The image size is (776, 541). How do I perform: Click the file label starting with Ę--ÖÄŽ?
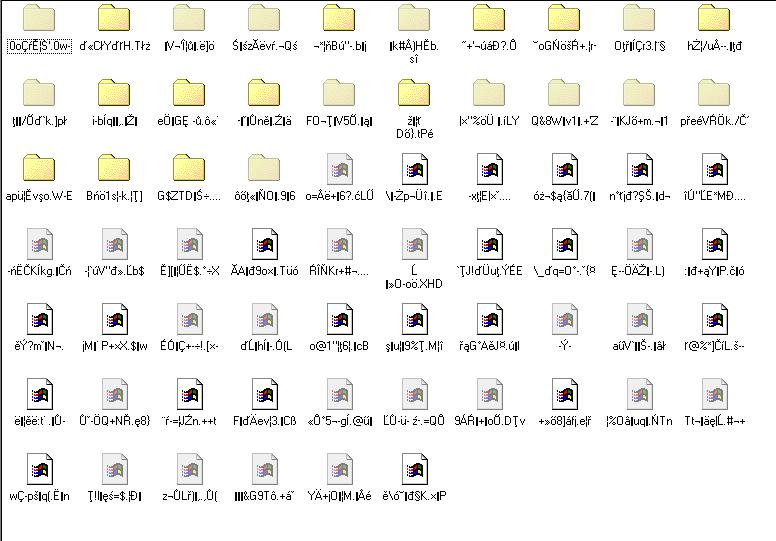coord(638,271)
